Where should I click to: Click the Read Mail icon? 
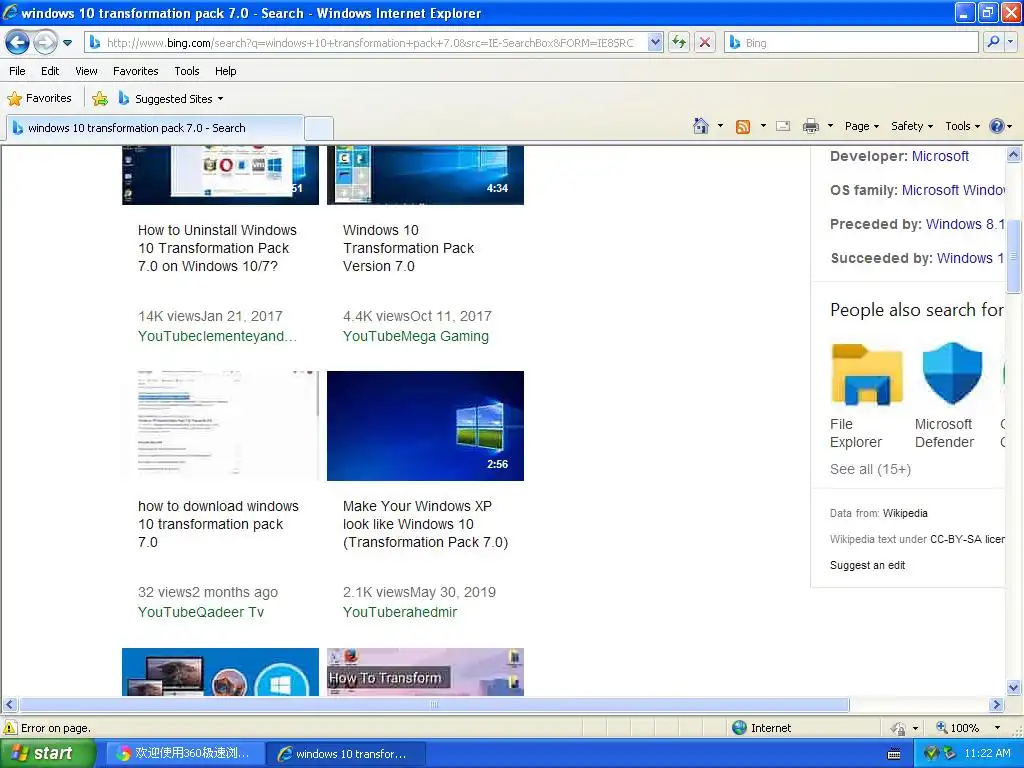[x=783, y=126]
